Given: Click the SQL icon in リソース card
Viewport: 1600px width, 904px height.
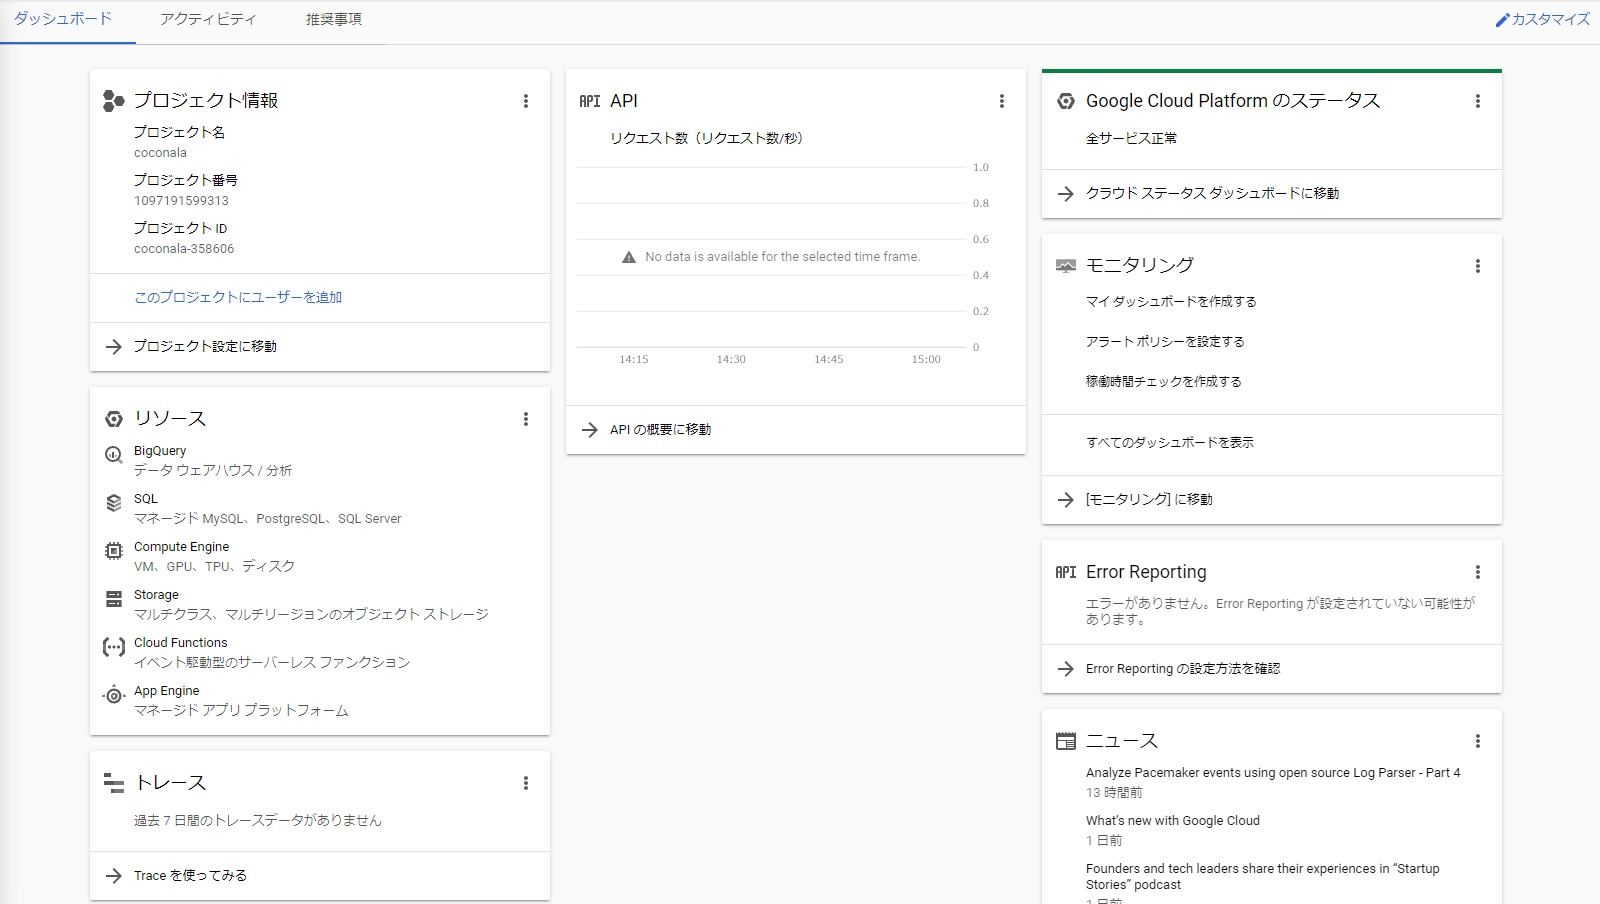Looking at the screenshot, I should [114, 502].
